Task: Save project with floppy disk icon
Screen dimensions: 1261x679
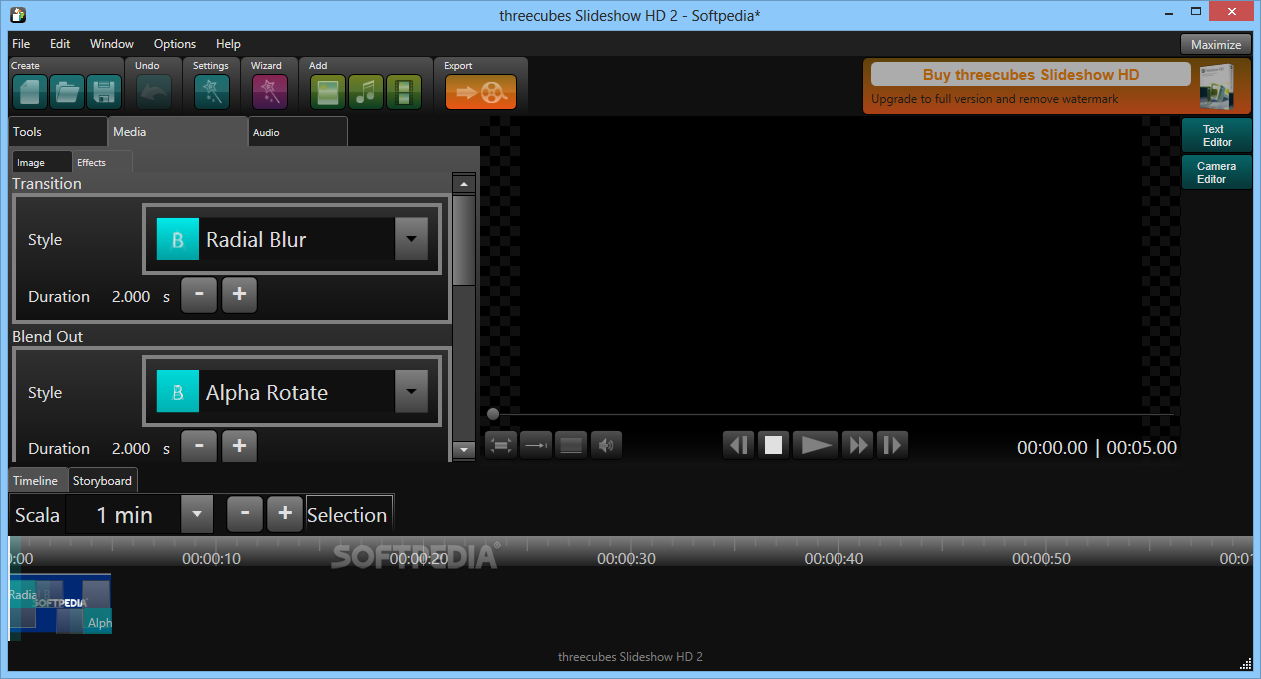Action: click(x=104, y=92)
